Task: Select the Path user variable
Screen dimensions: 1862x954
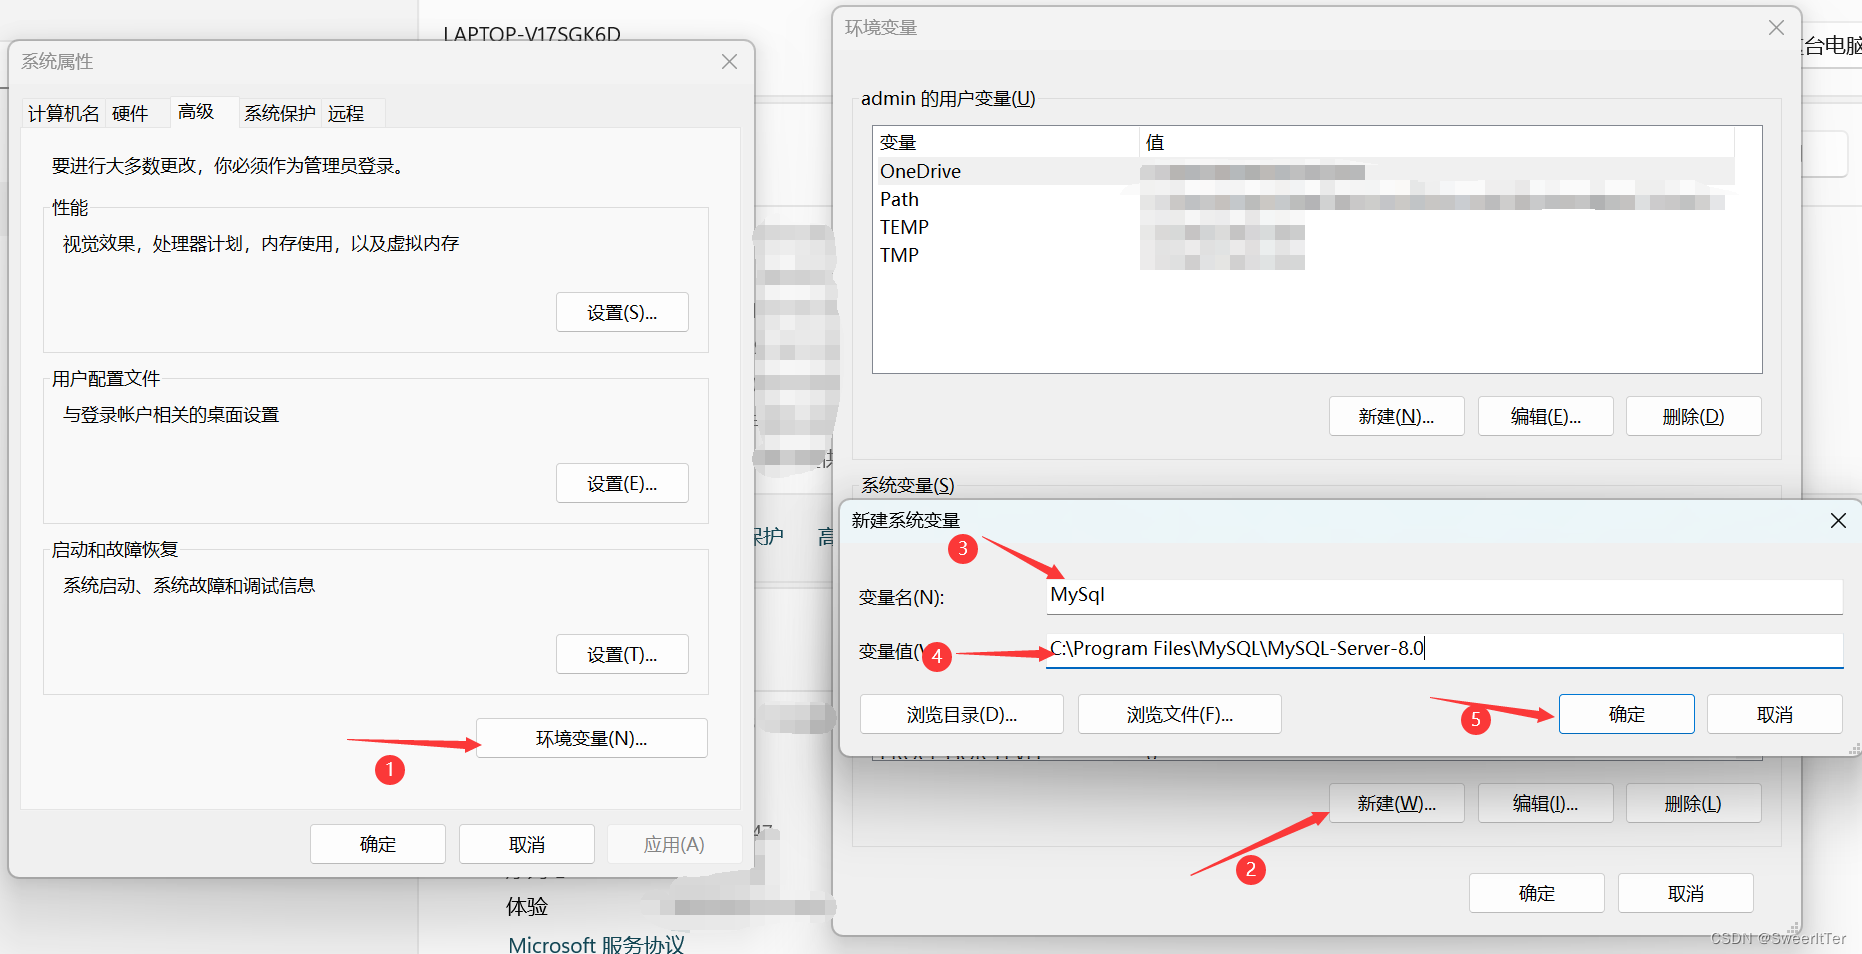Action: [898, 199]
